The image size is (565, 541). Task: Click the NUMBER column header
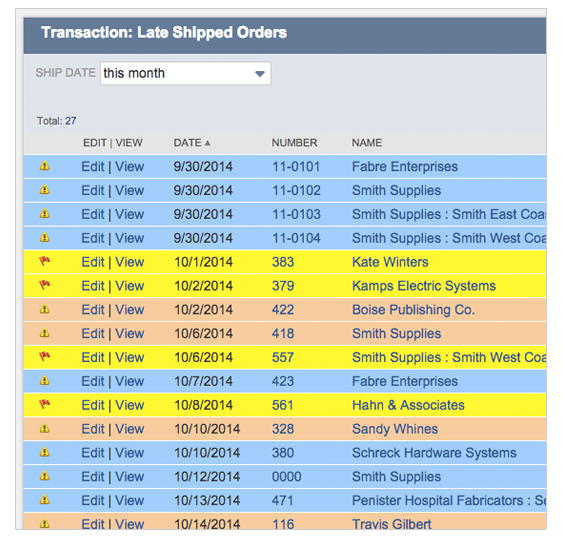tap(294, 143)
